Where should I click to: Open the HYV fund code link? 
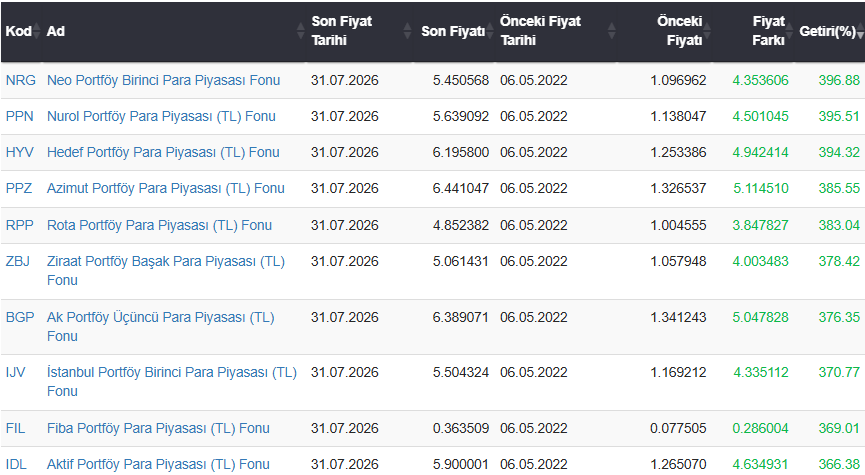click(19, 152)
